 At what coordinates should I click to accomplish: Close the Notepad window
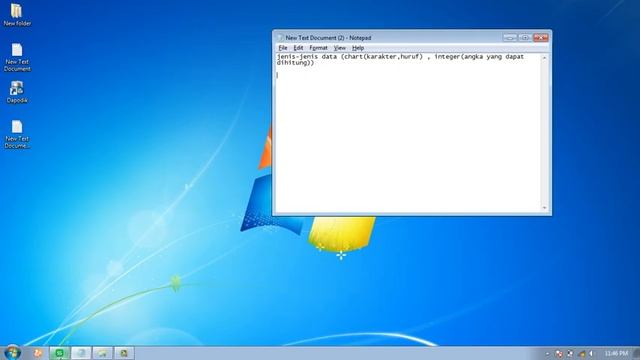(x=541, y=38)
